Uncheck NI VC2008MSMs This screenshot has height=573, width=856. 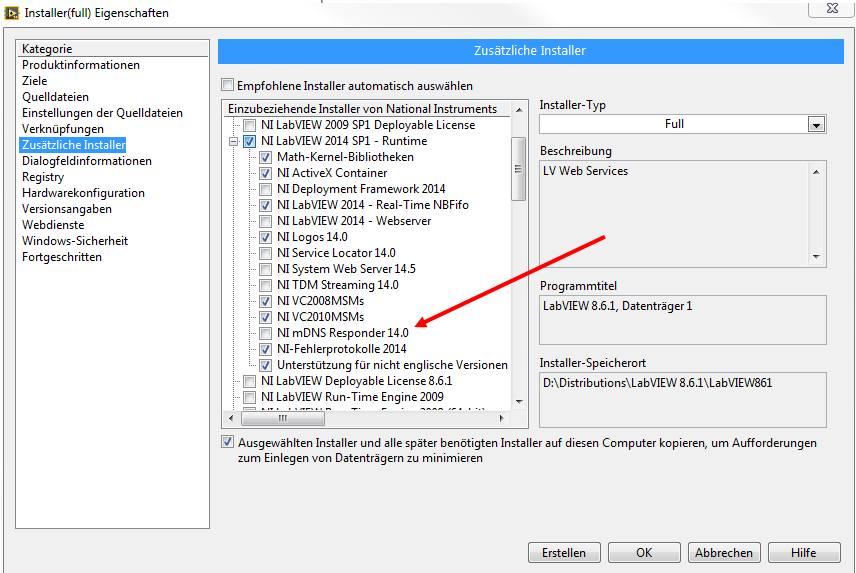[x=265, y=301]
